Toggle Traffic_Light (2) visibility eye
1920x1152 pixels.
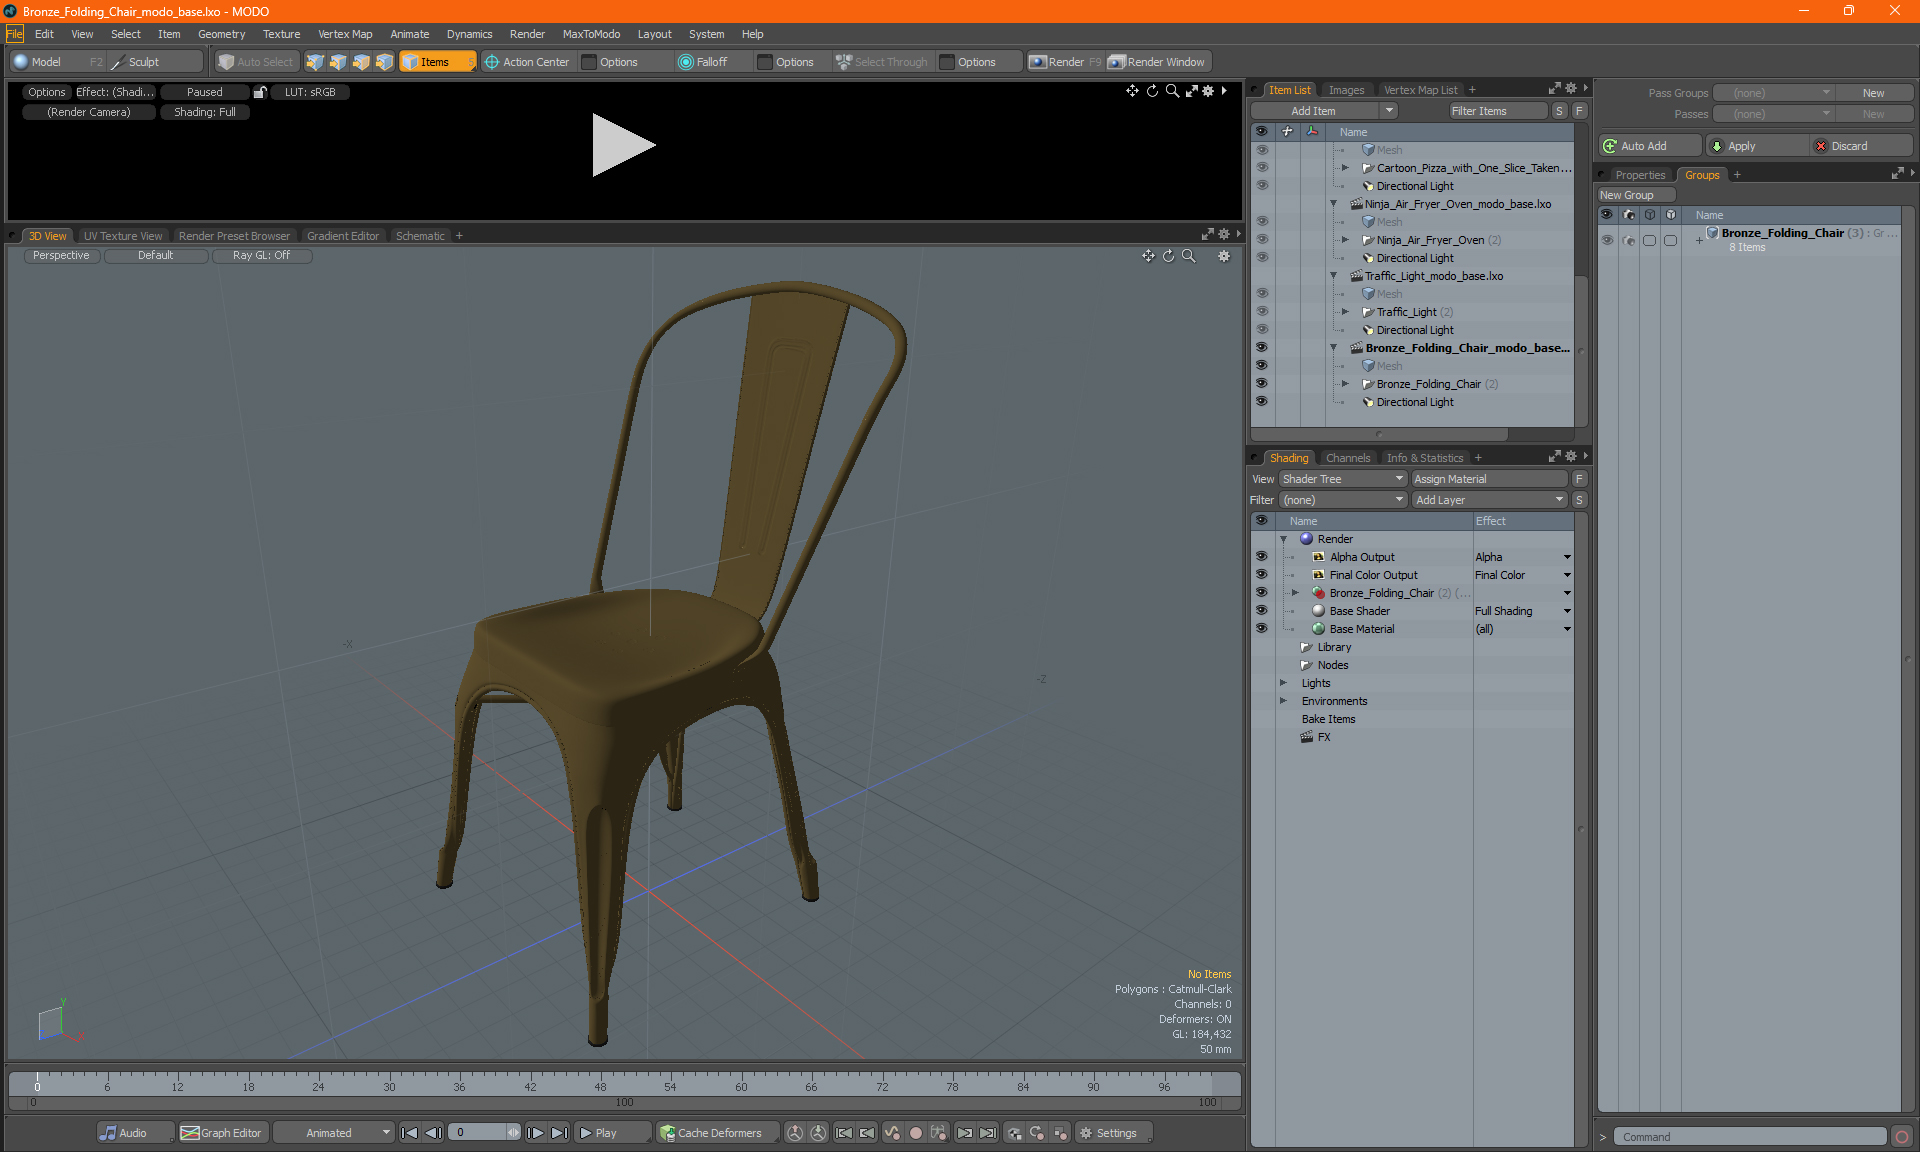tap(1261, 311)
